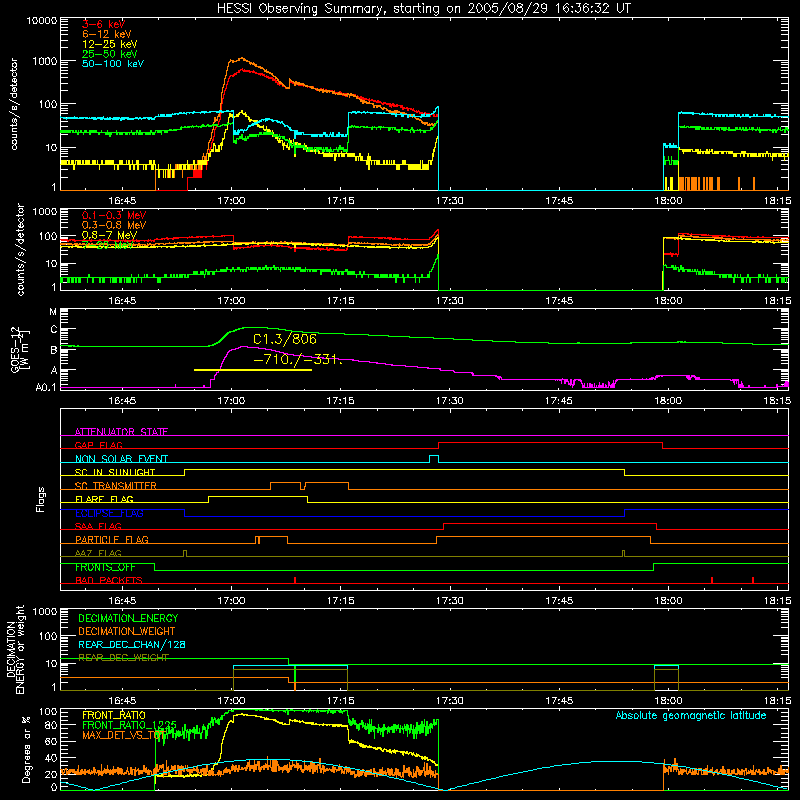The height and width of the screenshot is (800, 800).
Task: Click the 'GOES-12' y-axis label
Action: coord(16,349)
